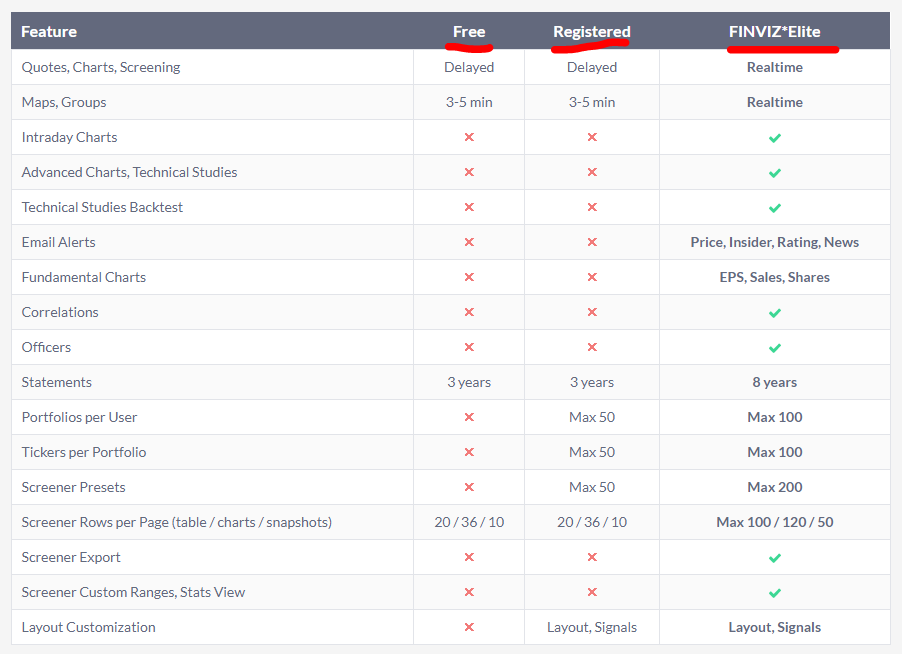Image resolution: width=902 pixels, height=654 pixels.
Task: Click the Registered X in Technical Studies Backtest row
Action: pyautogui.click(x=592, y=207)
